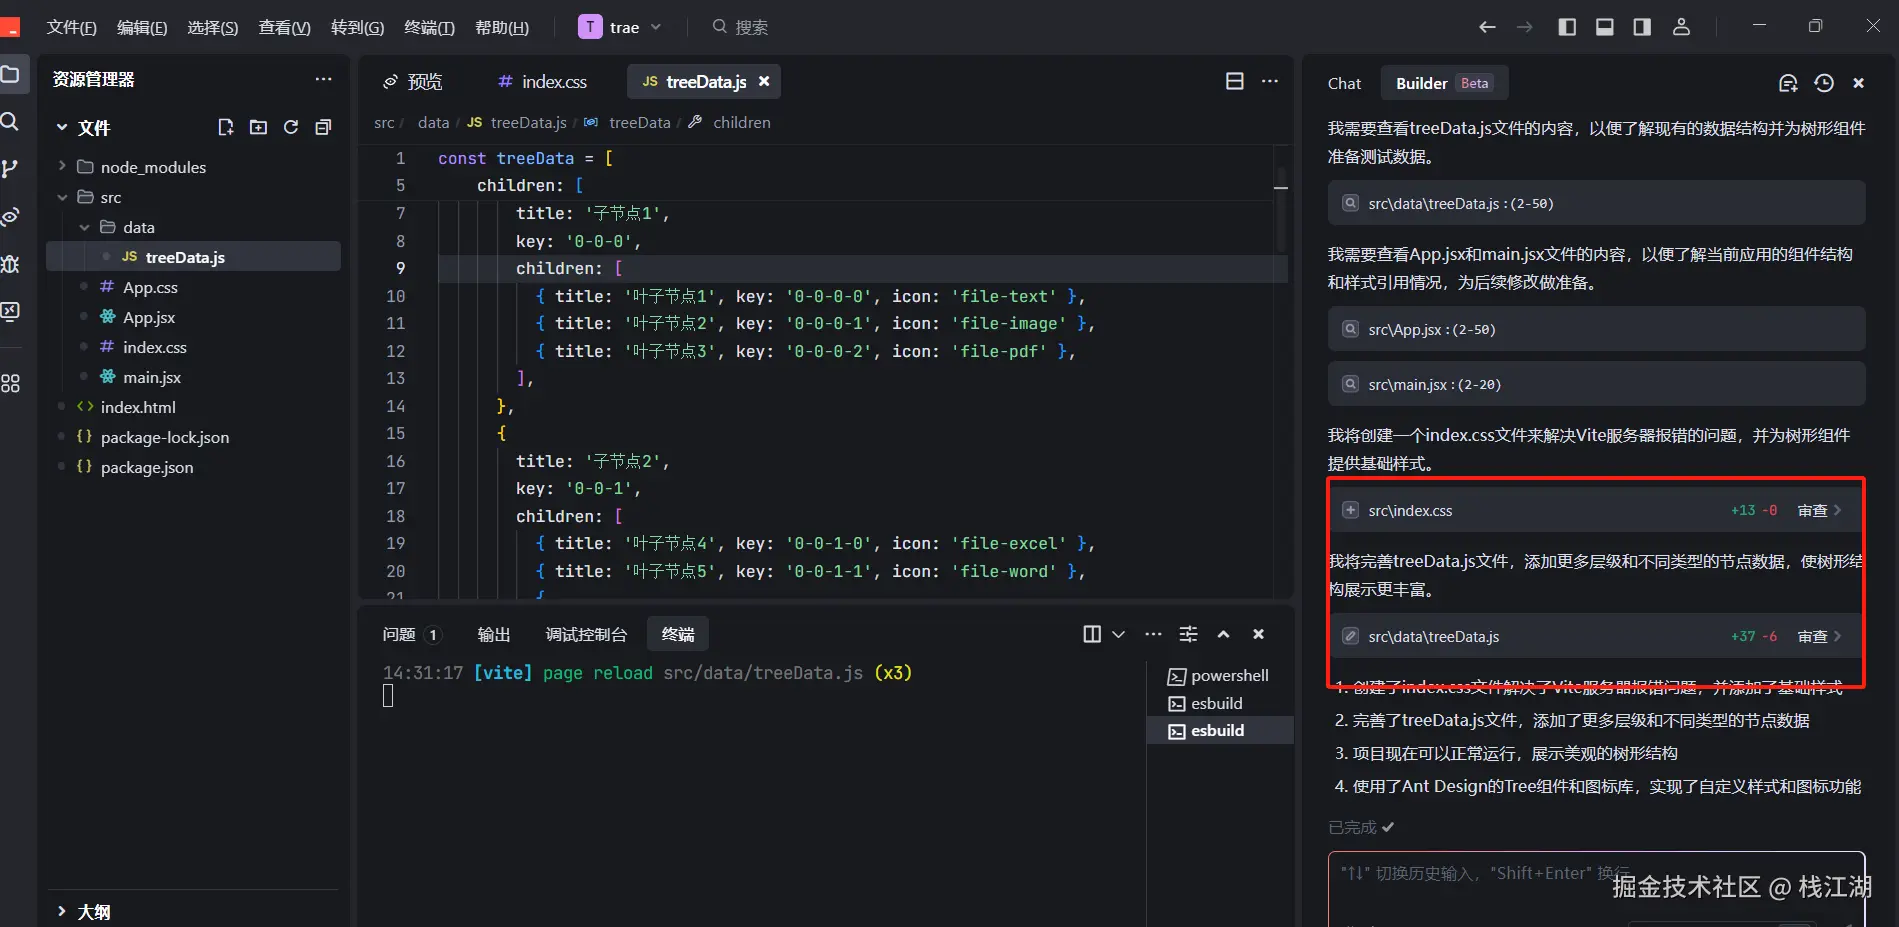Open the src\App.jsx :(2-50) reference
The height and width of the screenshot is (927, 1899).
click(1596, 329)
